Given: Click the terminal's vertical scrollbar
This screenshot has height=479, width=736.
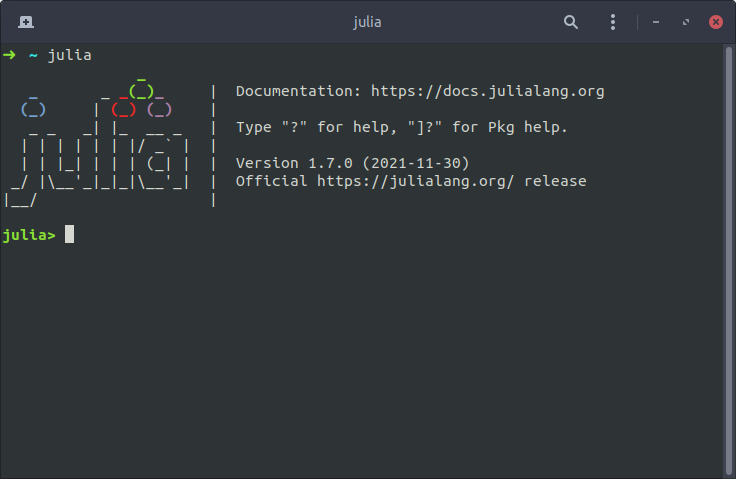Looking at the screenshot, I should pos(728,261).
